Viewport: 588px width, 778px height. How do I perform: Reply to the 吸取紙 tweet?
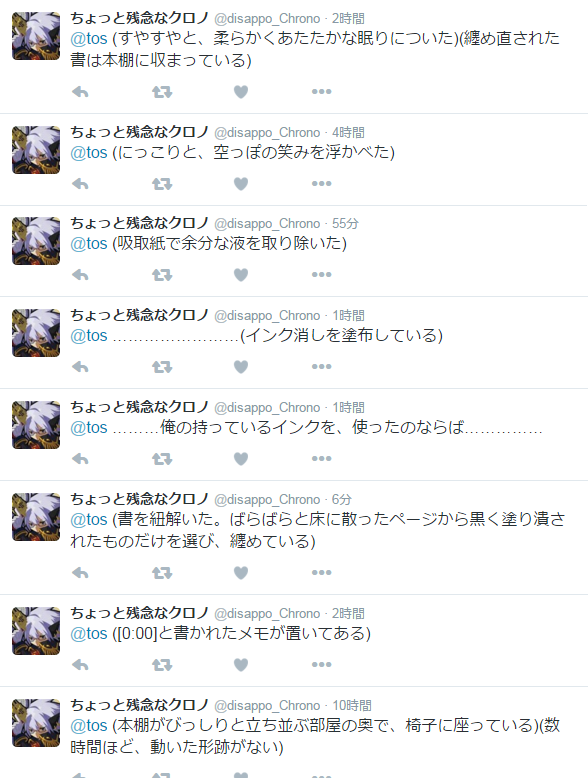80,275
